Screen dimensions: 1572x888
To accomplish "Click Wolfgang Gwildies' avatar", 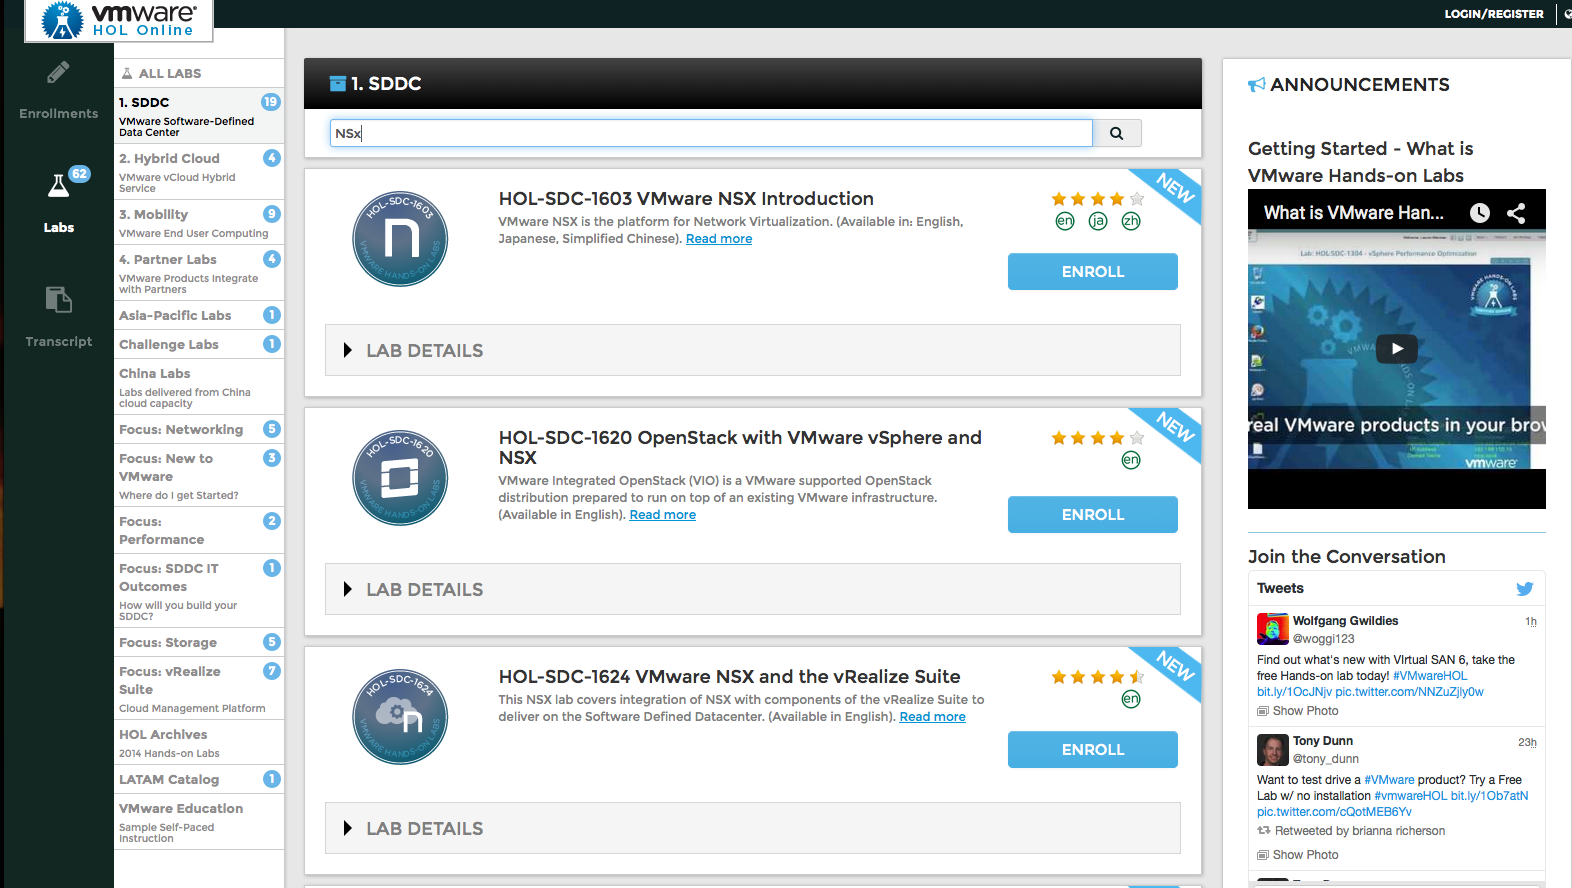I will 1273,629.
